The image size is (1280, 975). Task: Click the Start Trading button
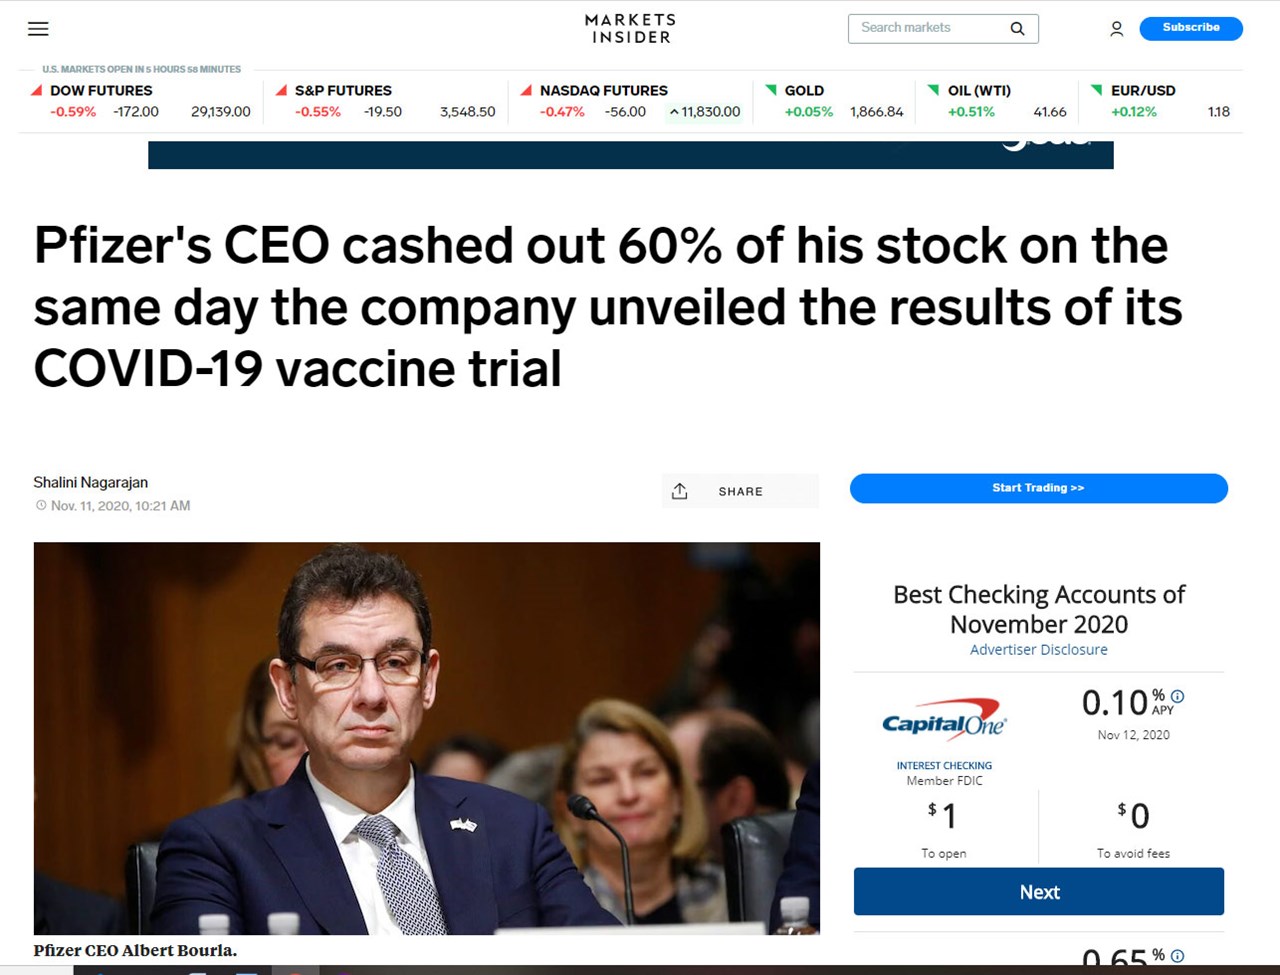(x=1038, y=488)
